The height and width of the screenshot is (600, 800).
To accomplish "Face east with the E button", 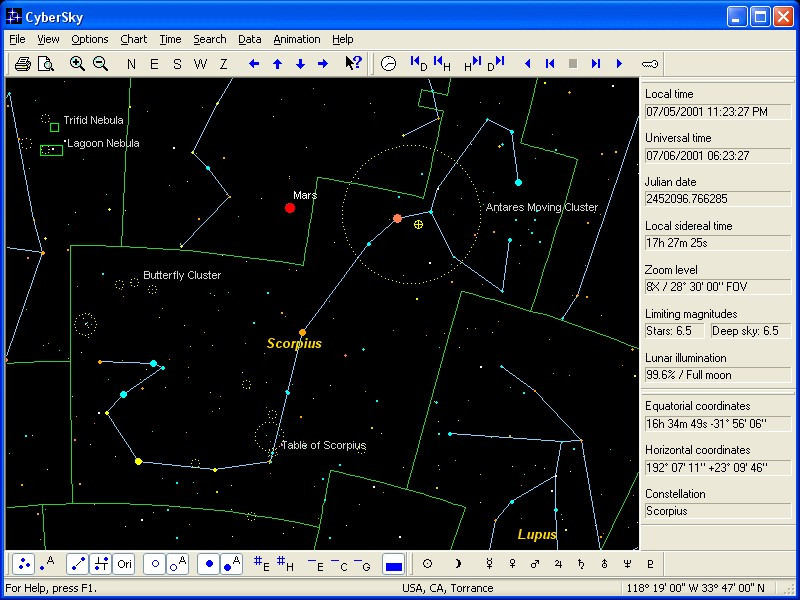I will point(154,64).
